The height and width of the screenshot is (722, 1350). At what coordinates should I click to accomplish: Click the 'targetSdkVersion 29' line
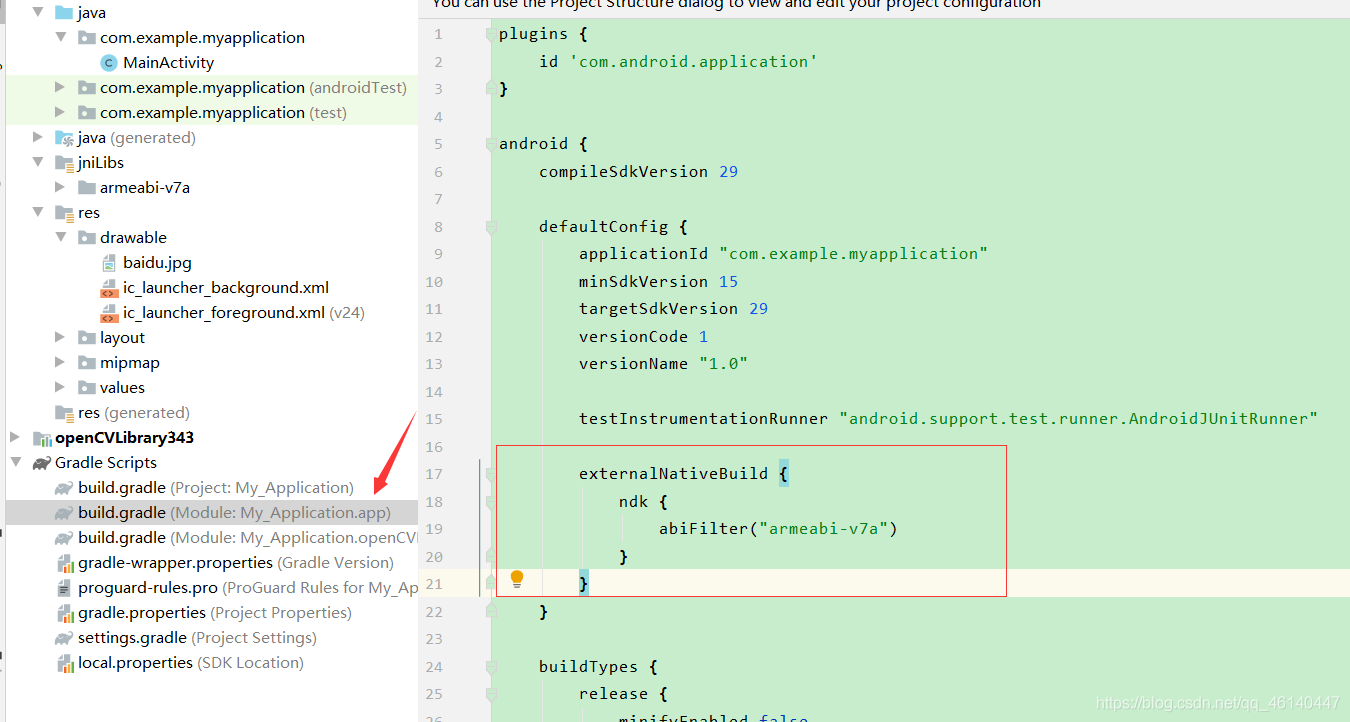[x=673, y=308]
